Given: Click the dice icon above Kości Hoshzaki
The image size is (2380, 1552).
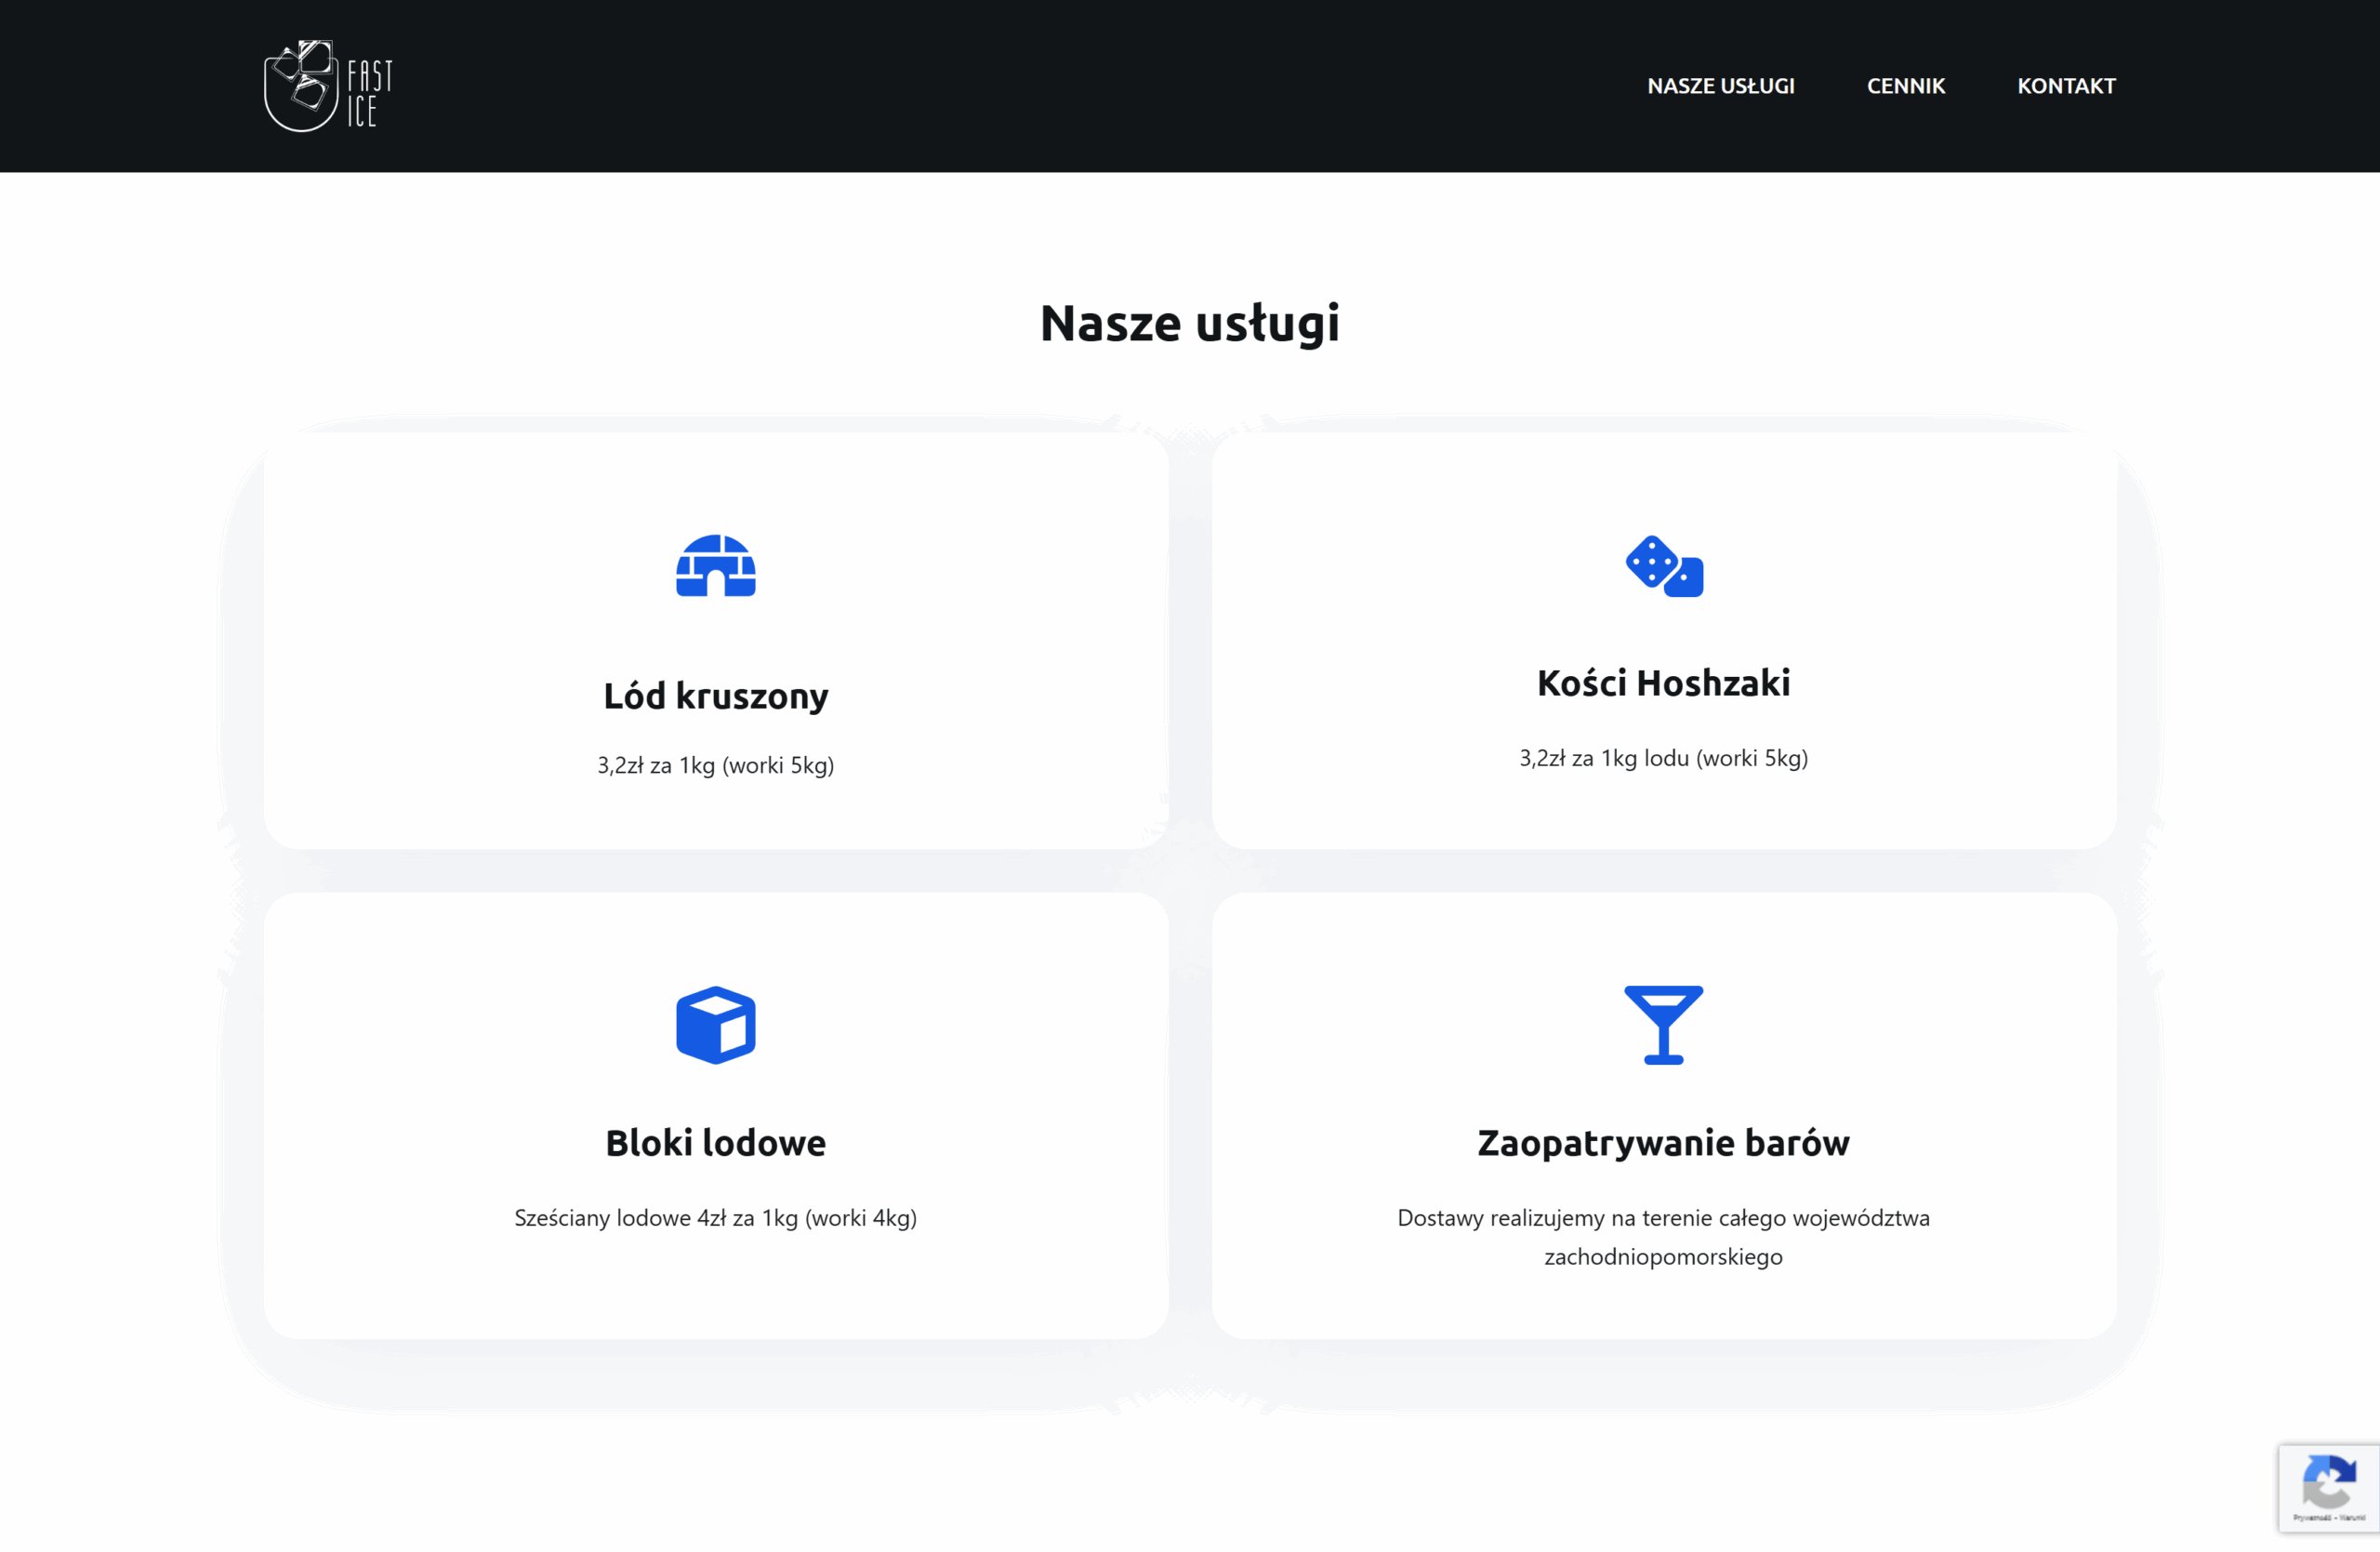Looking at the screenshot, I should click(x=1663, y=566).
